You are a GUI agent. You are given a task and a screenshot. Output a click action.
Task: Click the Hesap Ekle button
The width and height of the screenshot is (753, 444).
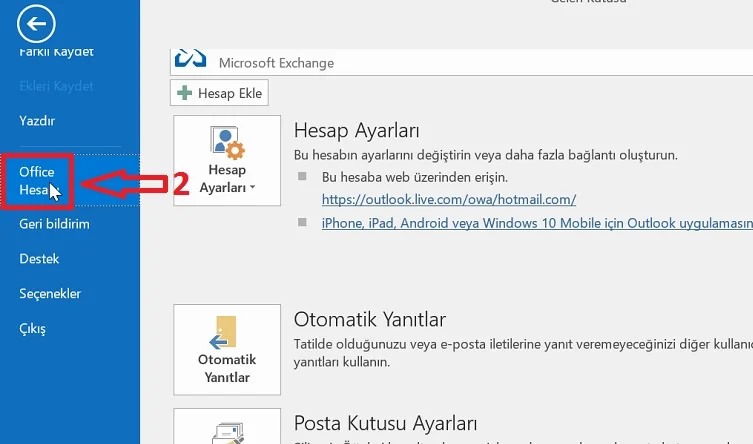pyautogui.click(x=219, y=93)
